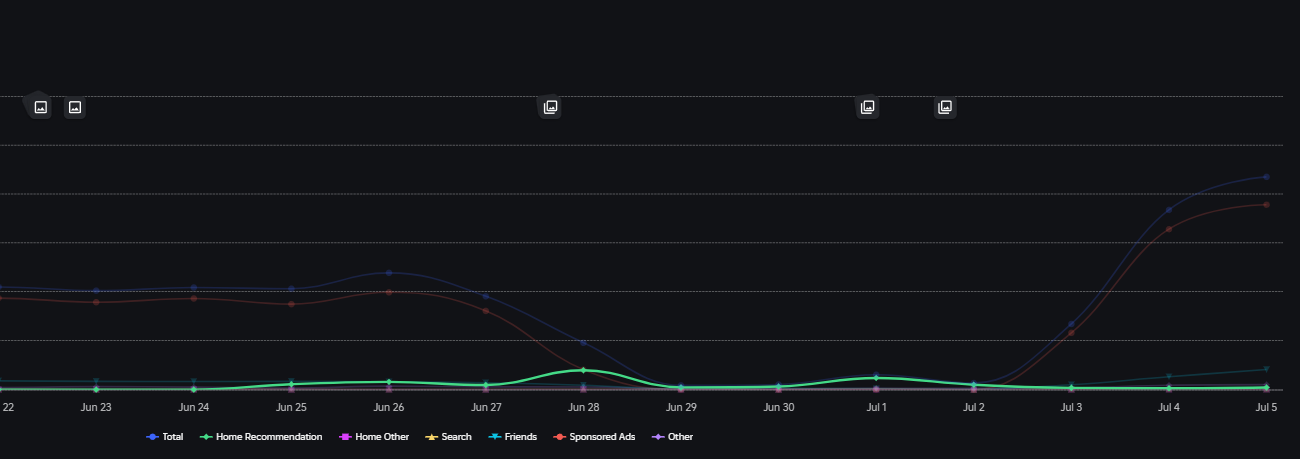The image size is (1300, 459).
Task: Toggle the Search series in legend
Action: (x=448, y=437)
